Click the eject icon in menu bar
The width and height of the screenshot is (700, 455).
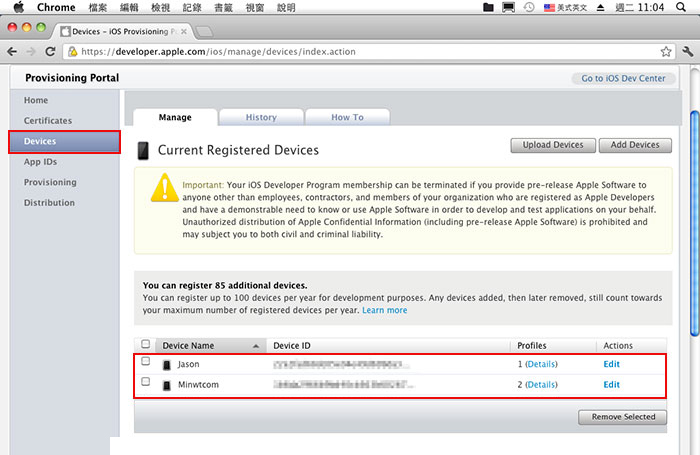pos(601,7)
